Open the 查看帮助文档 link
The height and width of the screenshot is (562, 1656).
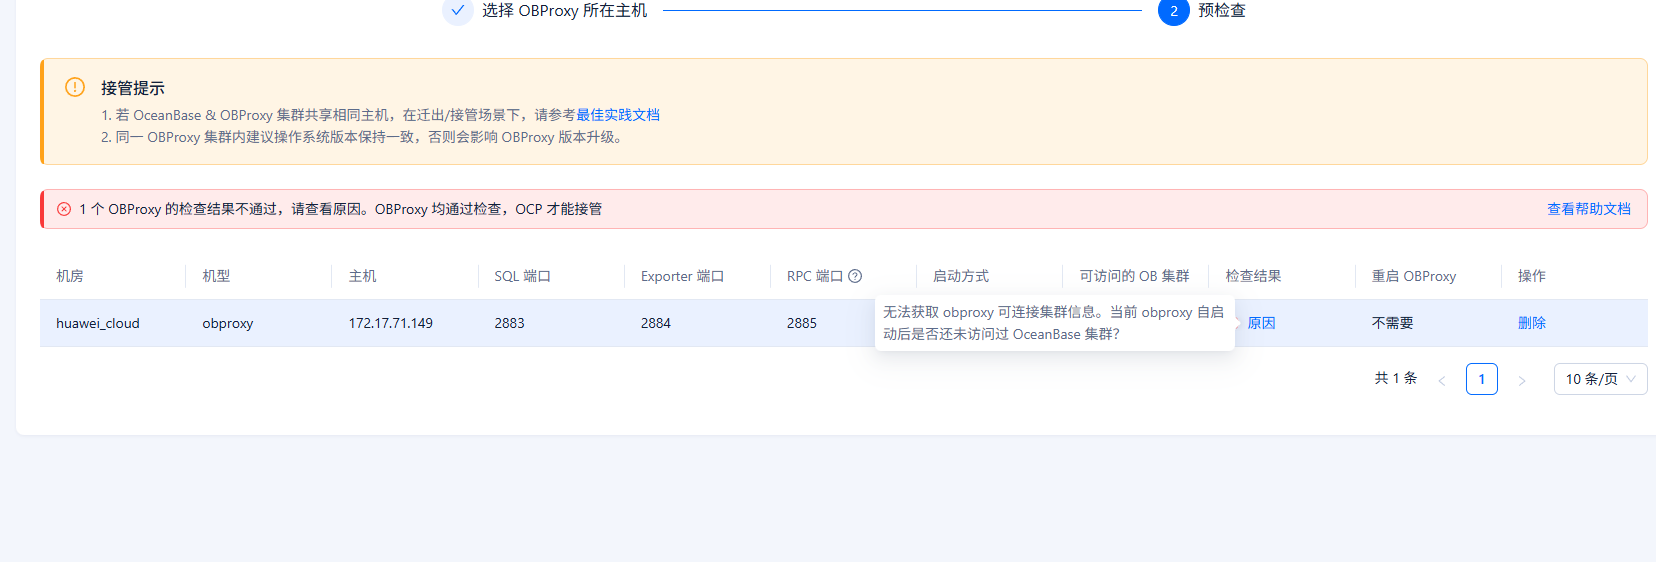pyautogui.click(x=1588, y=209)
